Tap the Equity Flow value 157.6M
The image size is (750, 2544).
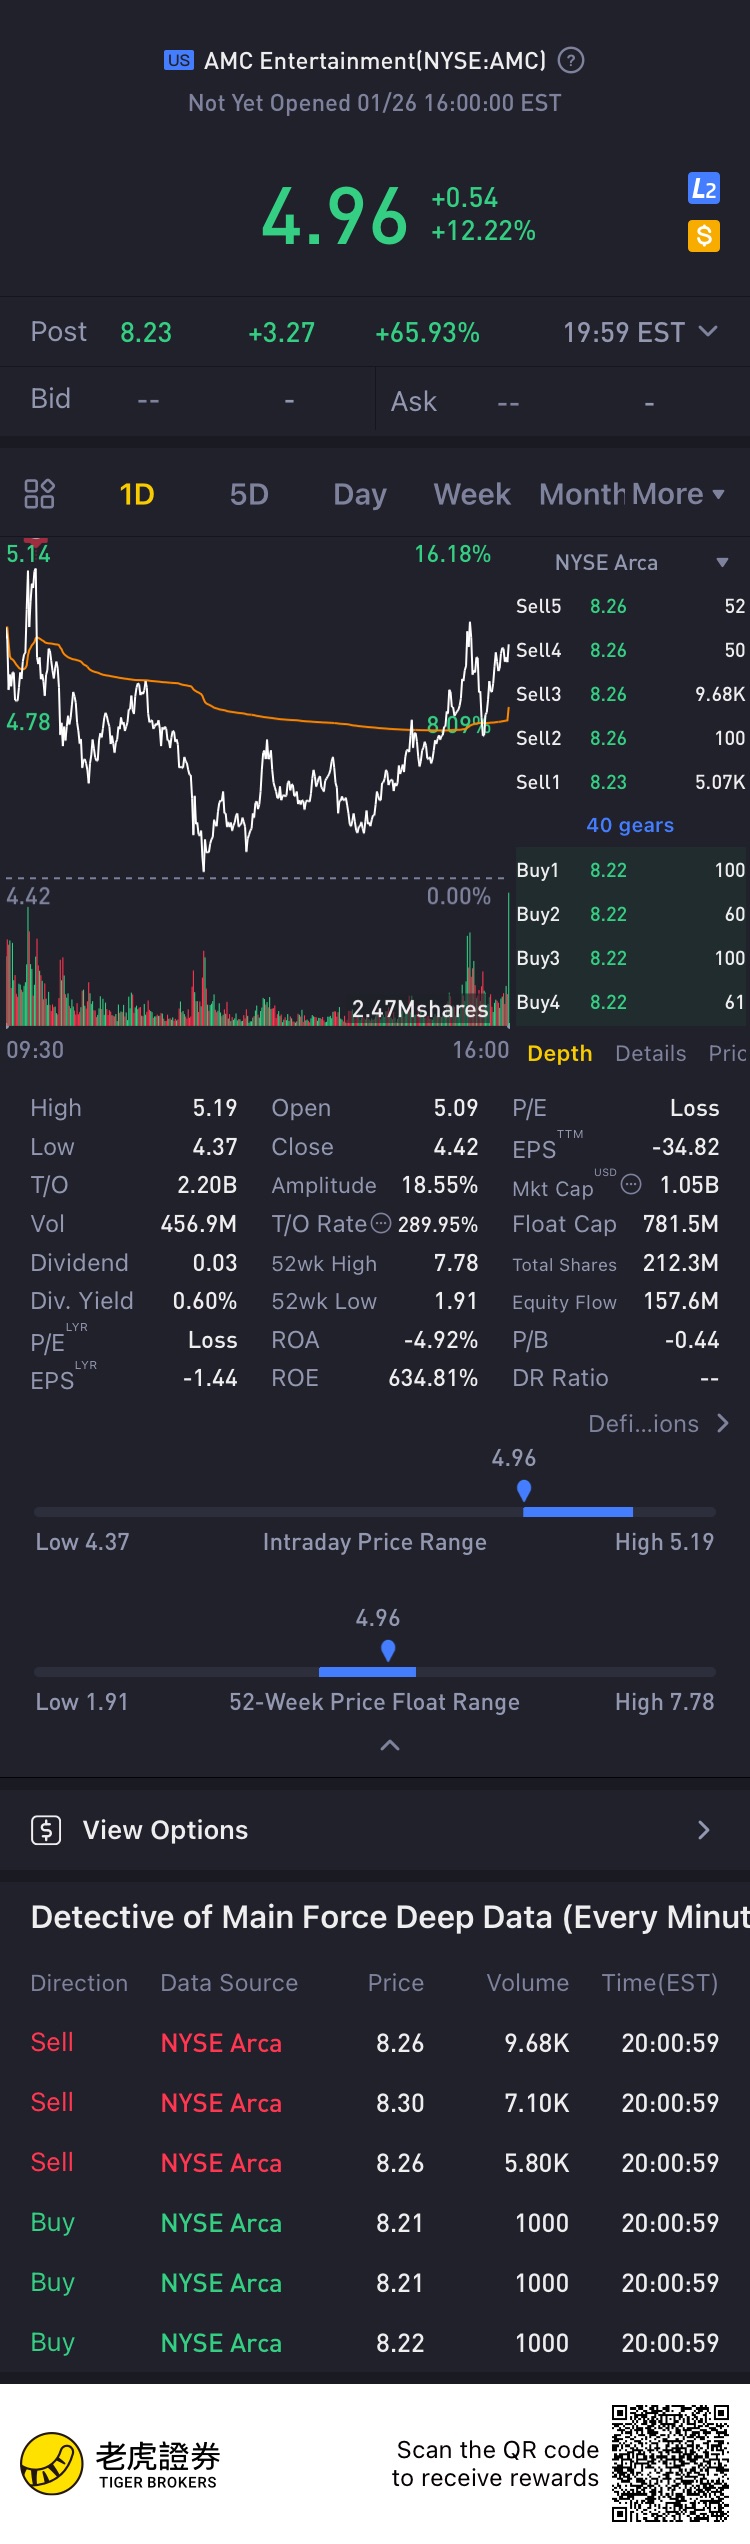pos(681,1301)
